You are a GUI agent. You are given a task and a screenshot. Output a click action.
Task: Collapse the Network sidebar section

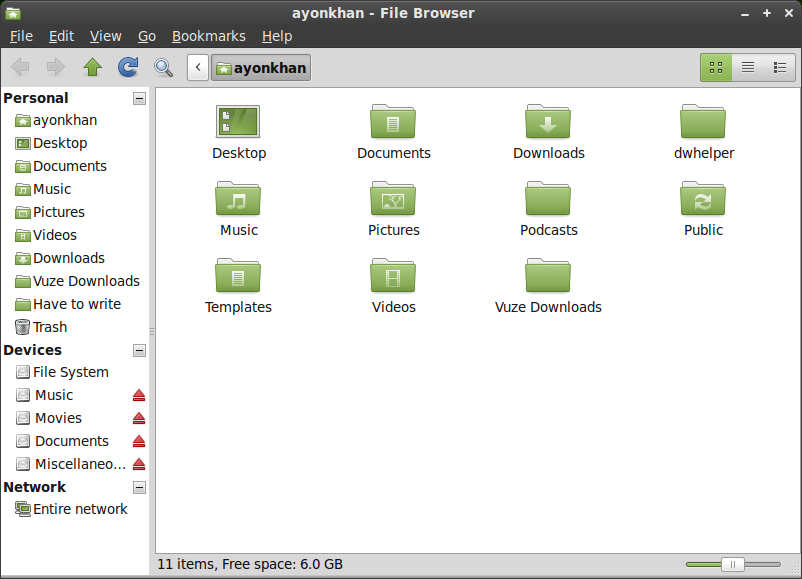coord(139,487)
